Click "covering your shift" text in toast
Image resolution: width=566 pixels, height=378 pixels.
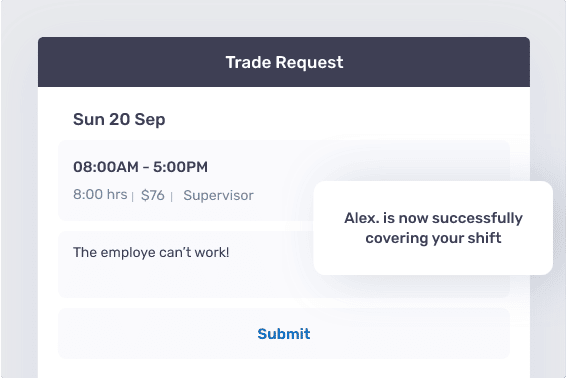(x=433, y=238)
